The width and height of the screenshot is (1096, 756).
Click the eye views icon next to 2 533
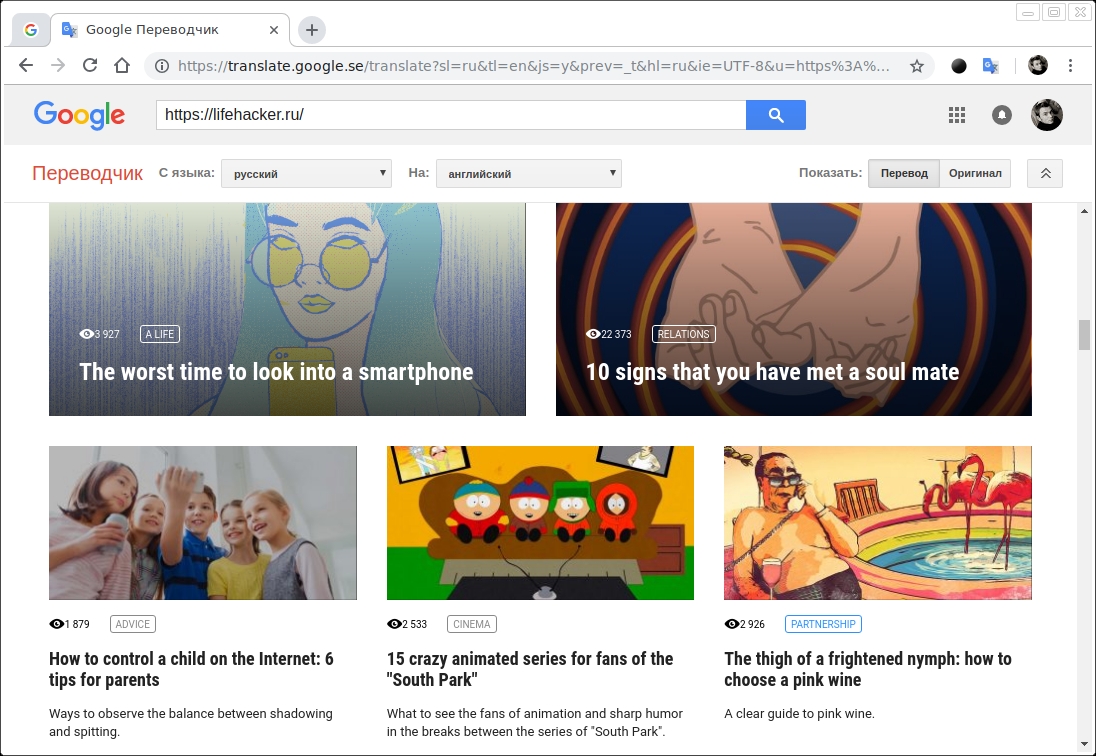pos(394,624)
